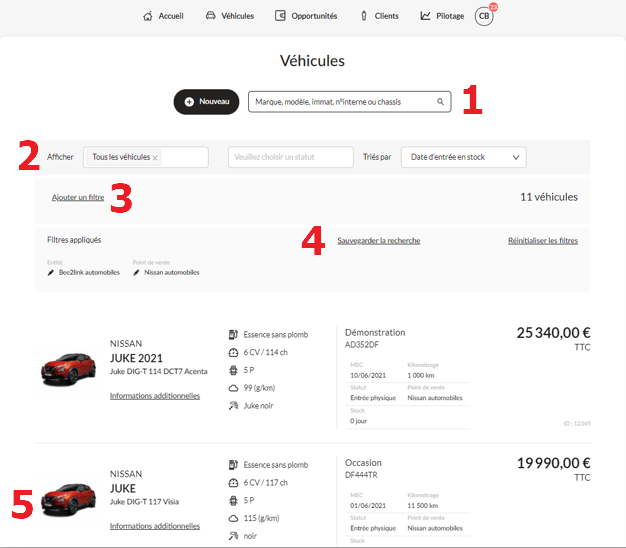
Task: Click the 'Ajouter un filtre' link
Action: coord(78,197)
